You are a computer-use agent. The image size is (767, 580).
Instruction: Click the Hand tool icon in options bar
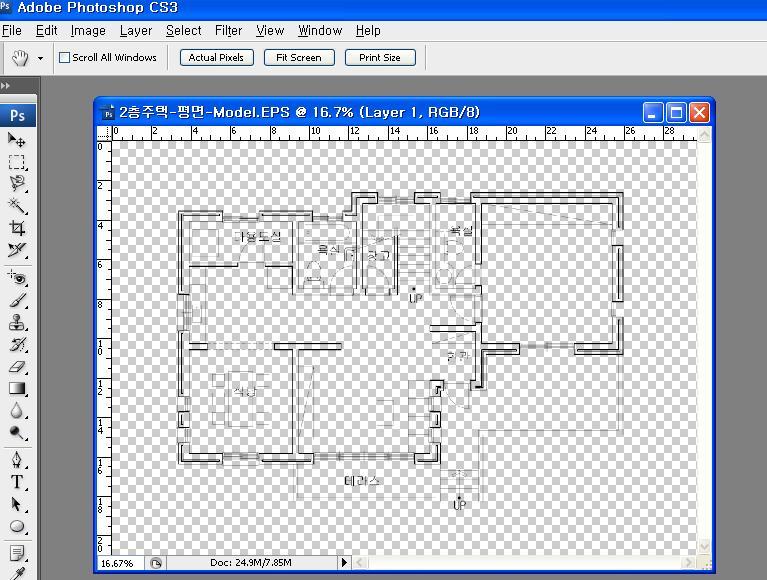20,58
